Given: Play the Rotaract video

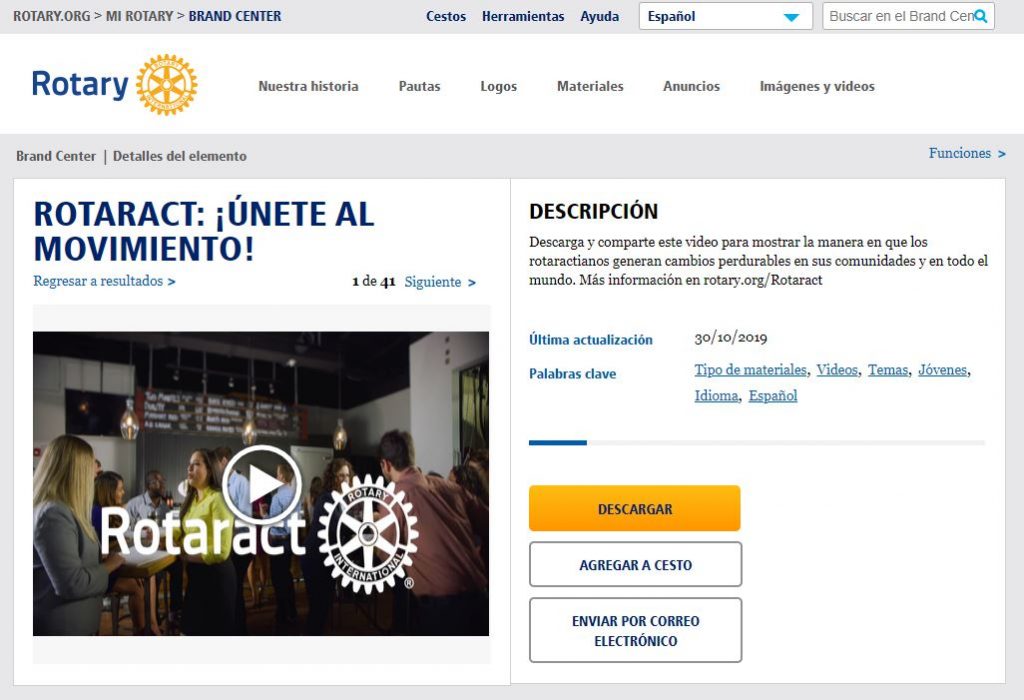Looking at the screenshot, I should point(261,484).
